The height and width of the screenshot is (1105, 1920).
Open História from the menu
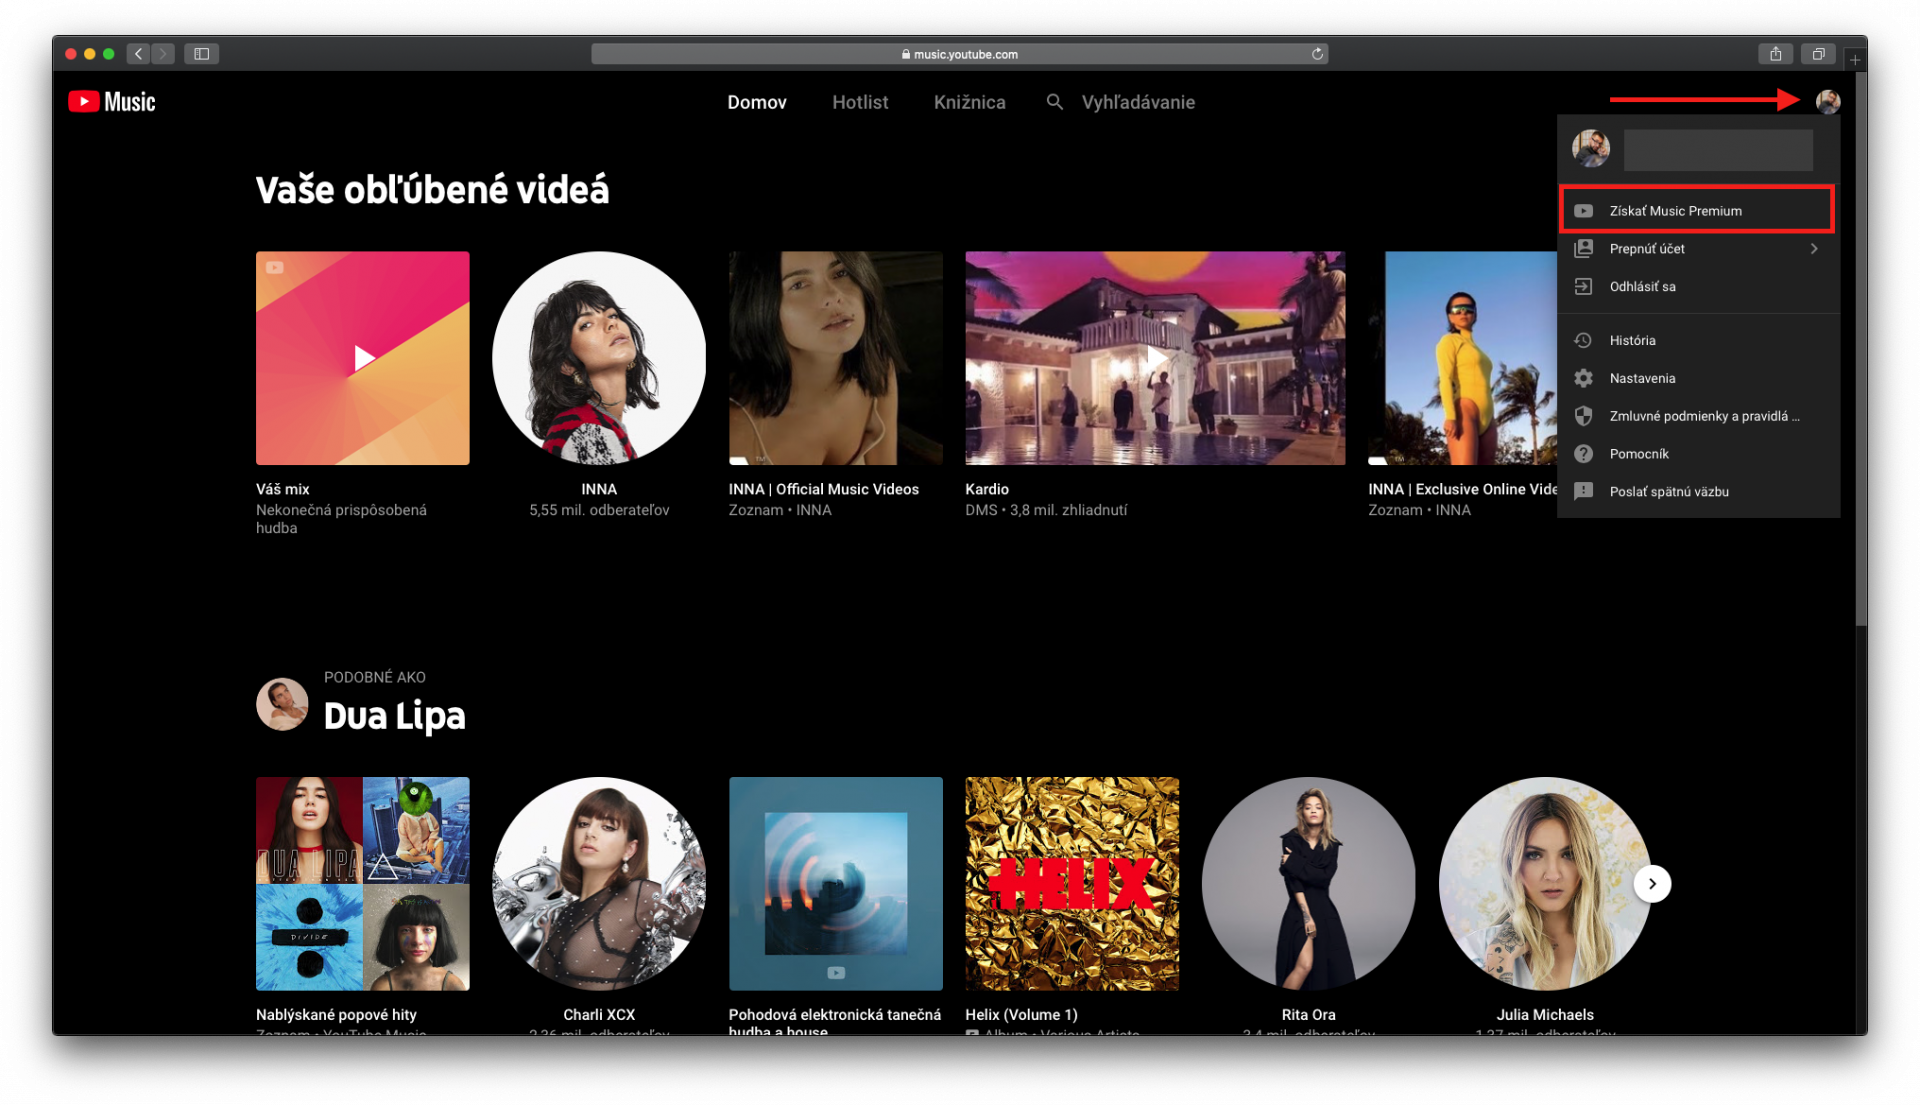coord(1697,341)
